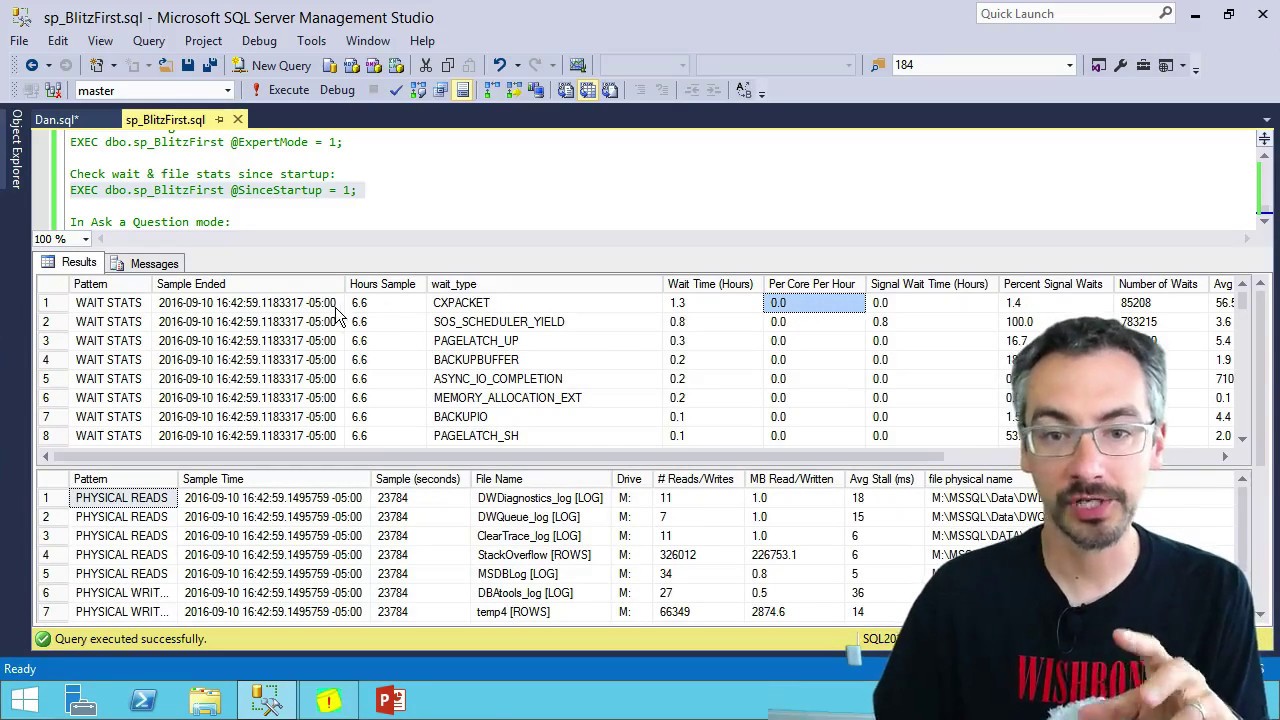Switch to the Dan.sql tab
Viewport: 1280px width, 720px height.
tap(56, 120)
